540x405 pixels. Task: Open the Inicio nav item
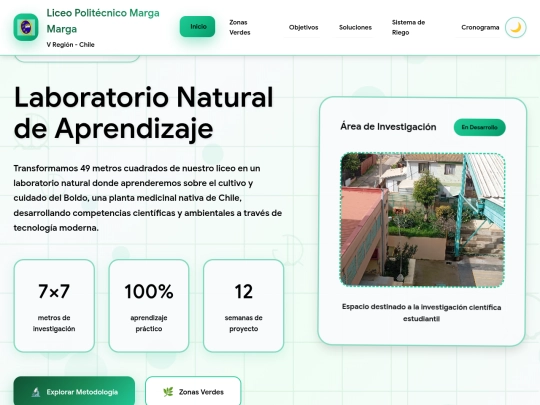coord(197,27)
